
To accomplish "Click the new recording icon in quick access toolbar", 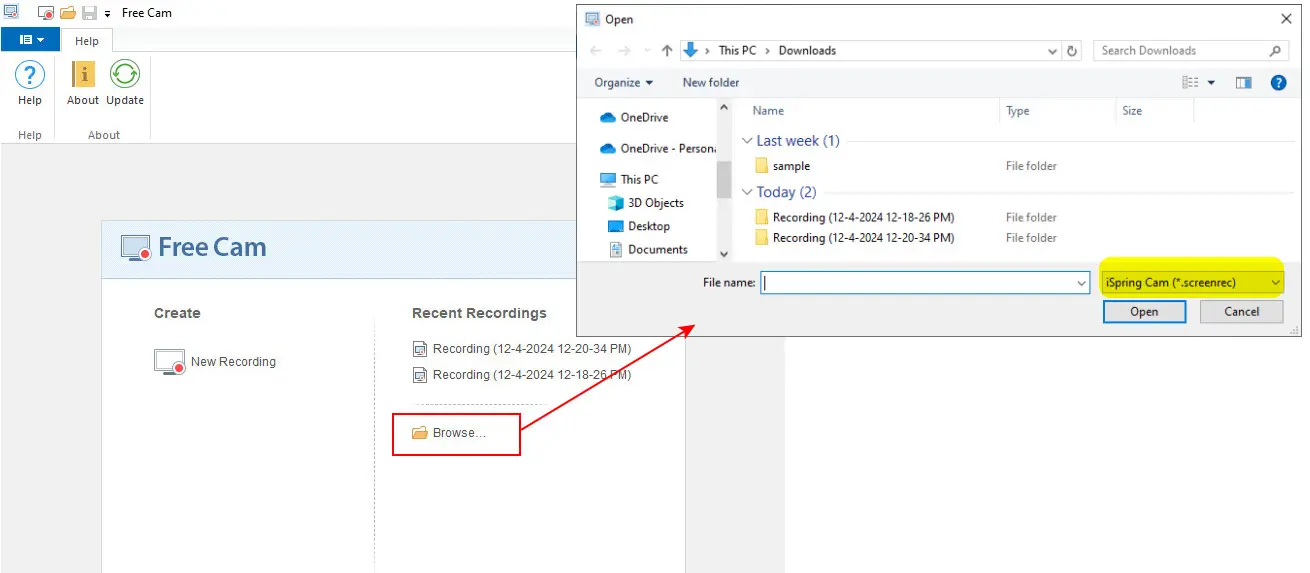I will click(x=45, y=13).
